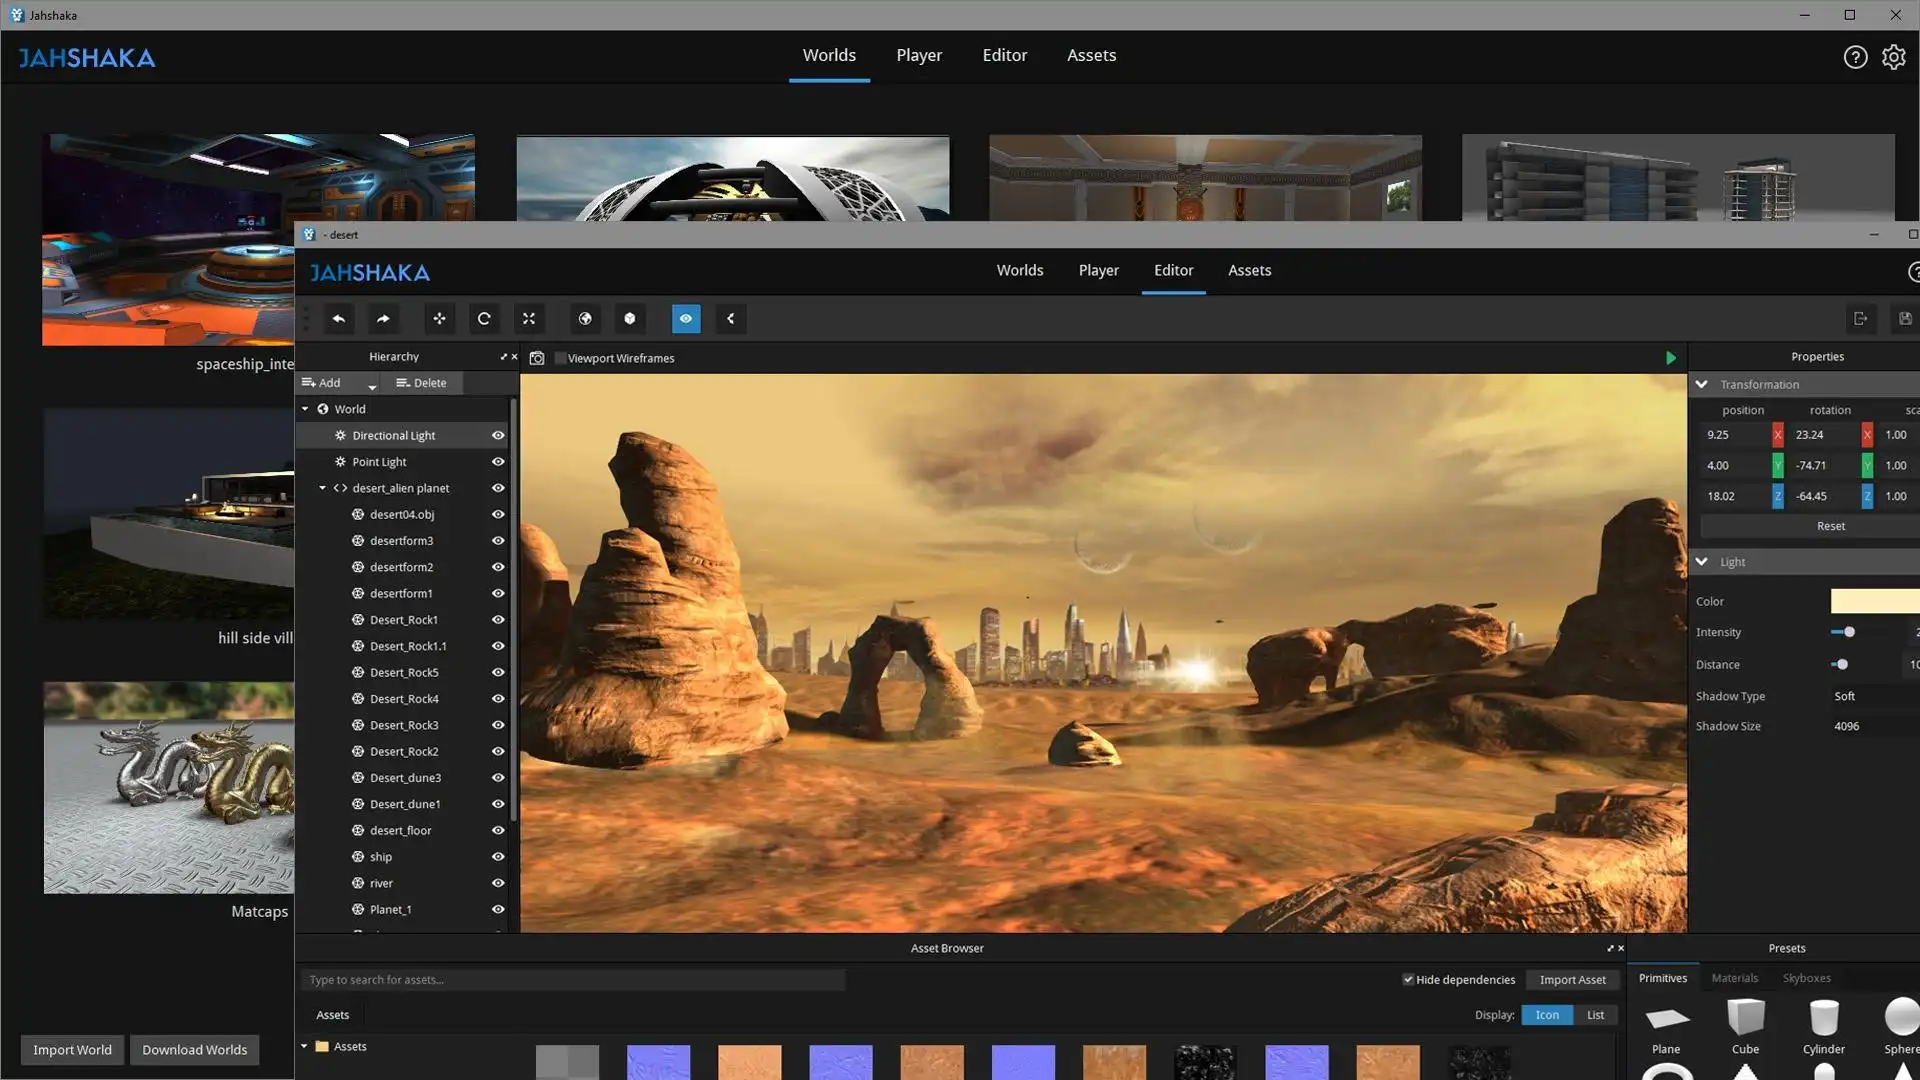Select the undo arrow icon
This screenshot has width=1920, height=1080.
point(339,318)
